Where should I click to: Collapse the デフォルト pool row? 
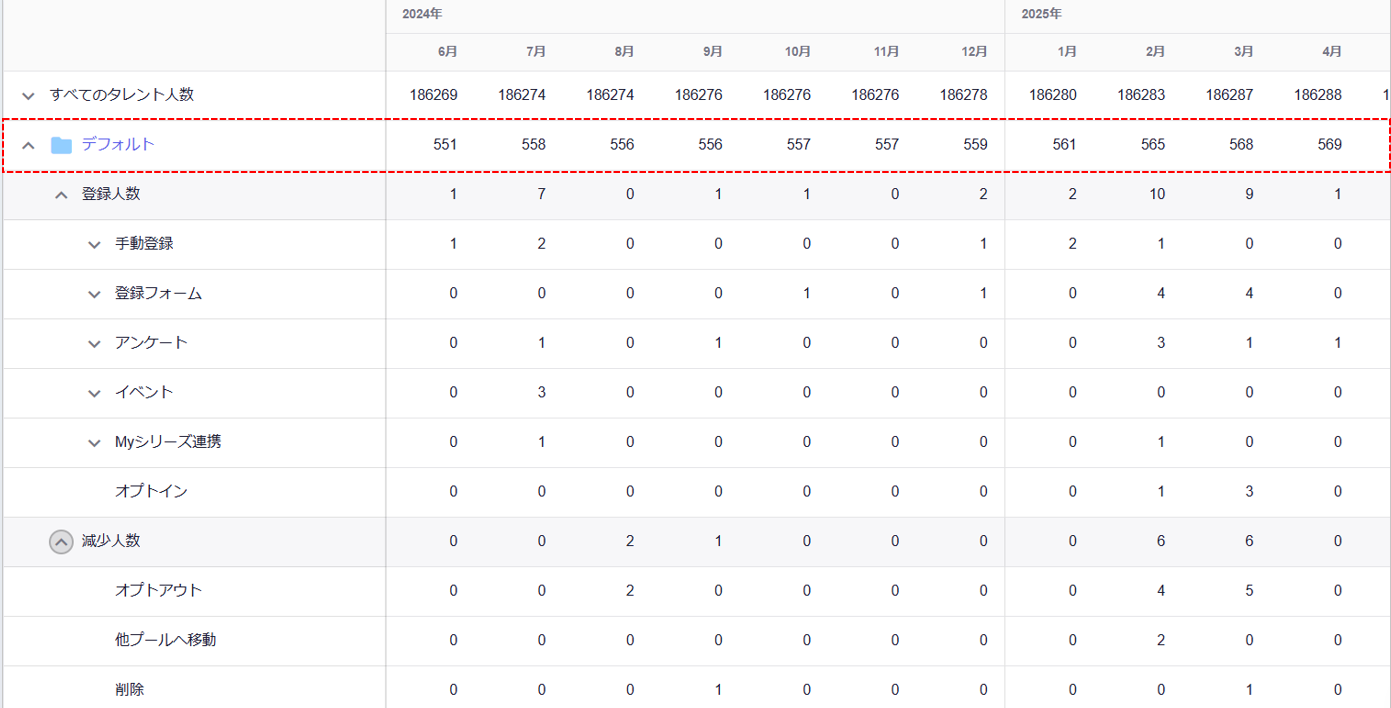[29, 145]
